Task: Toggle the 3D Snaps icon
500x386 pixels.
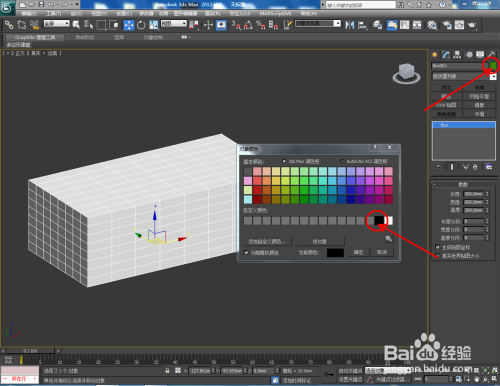Action: point(236,25)
